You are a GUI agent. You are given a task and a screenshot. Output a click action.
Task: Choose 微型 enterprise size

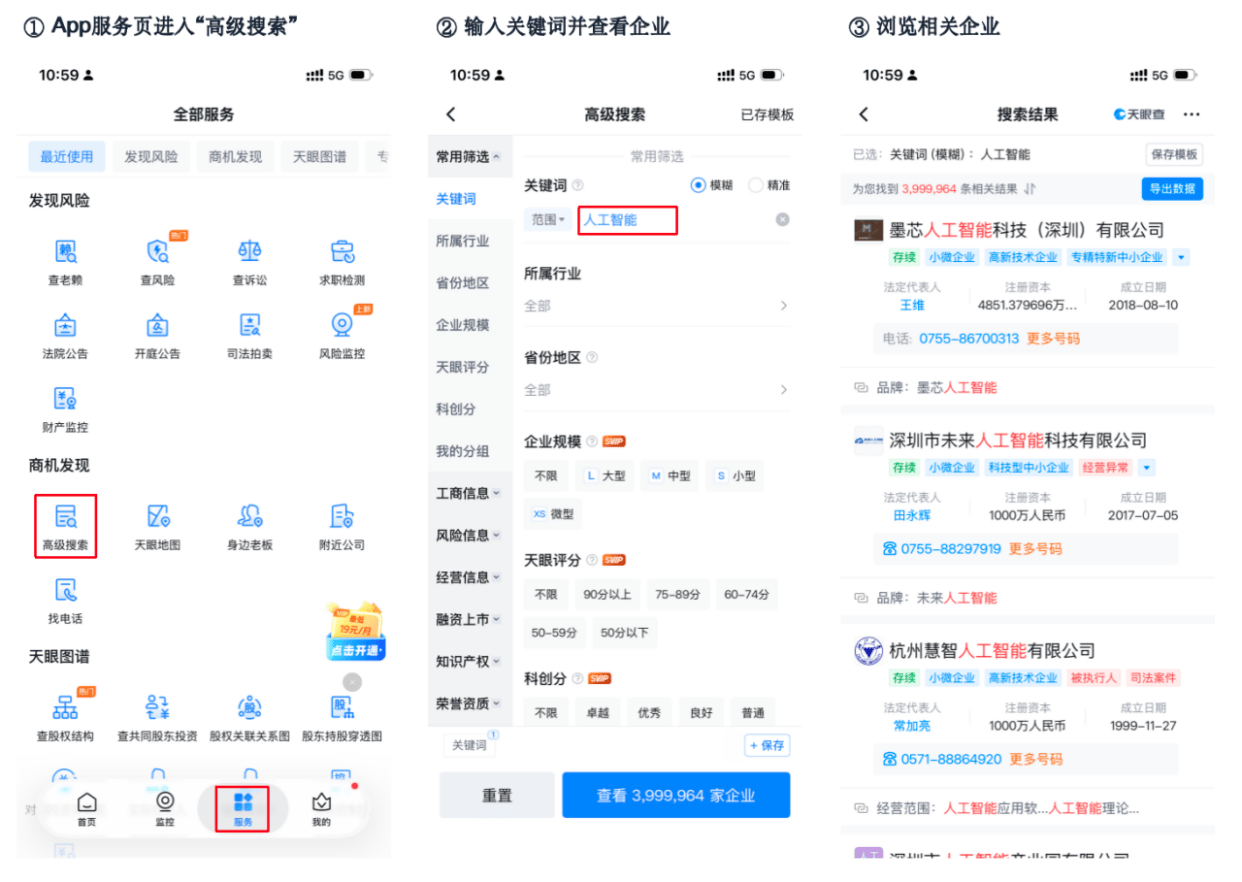[x=553, y=514]
